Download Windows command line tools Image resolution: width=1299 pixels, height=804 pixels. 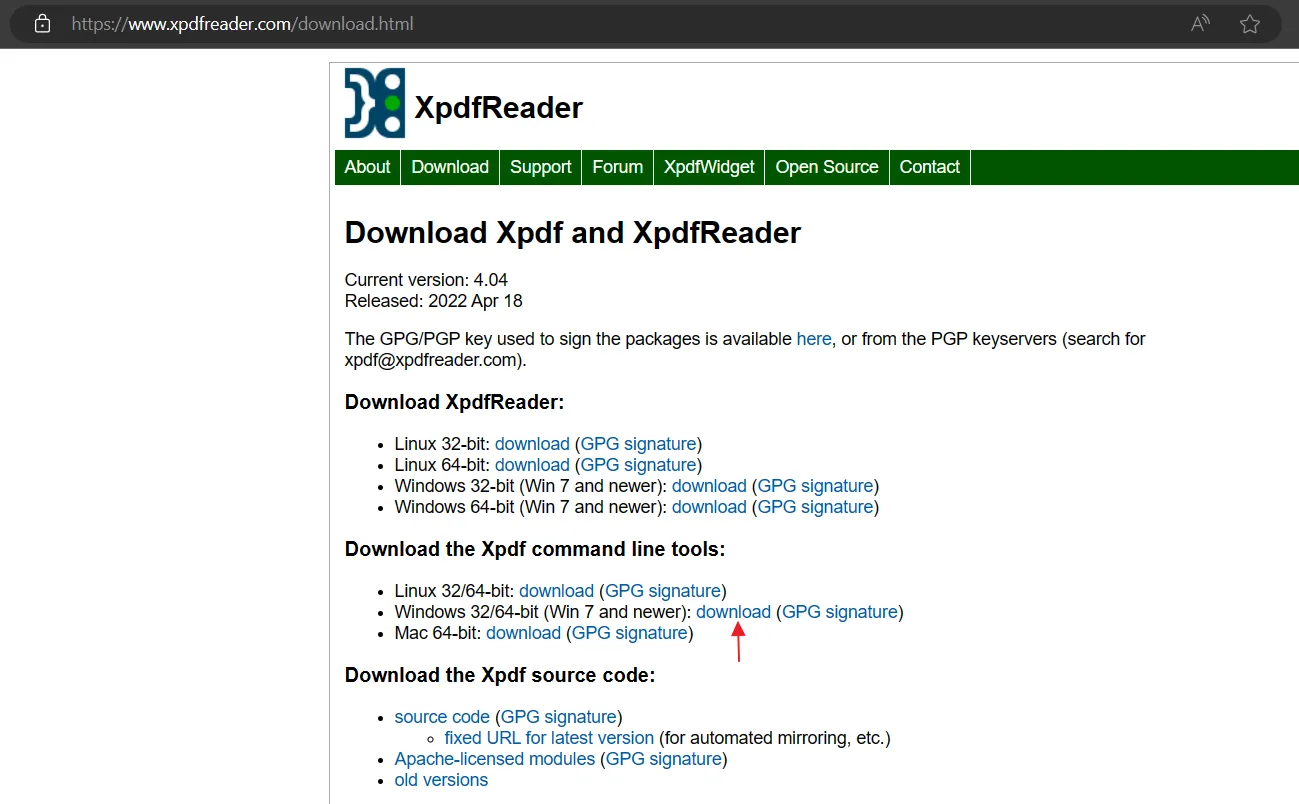[x=733, y=611]
